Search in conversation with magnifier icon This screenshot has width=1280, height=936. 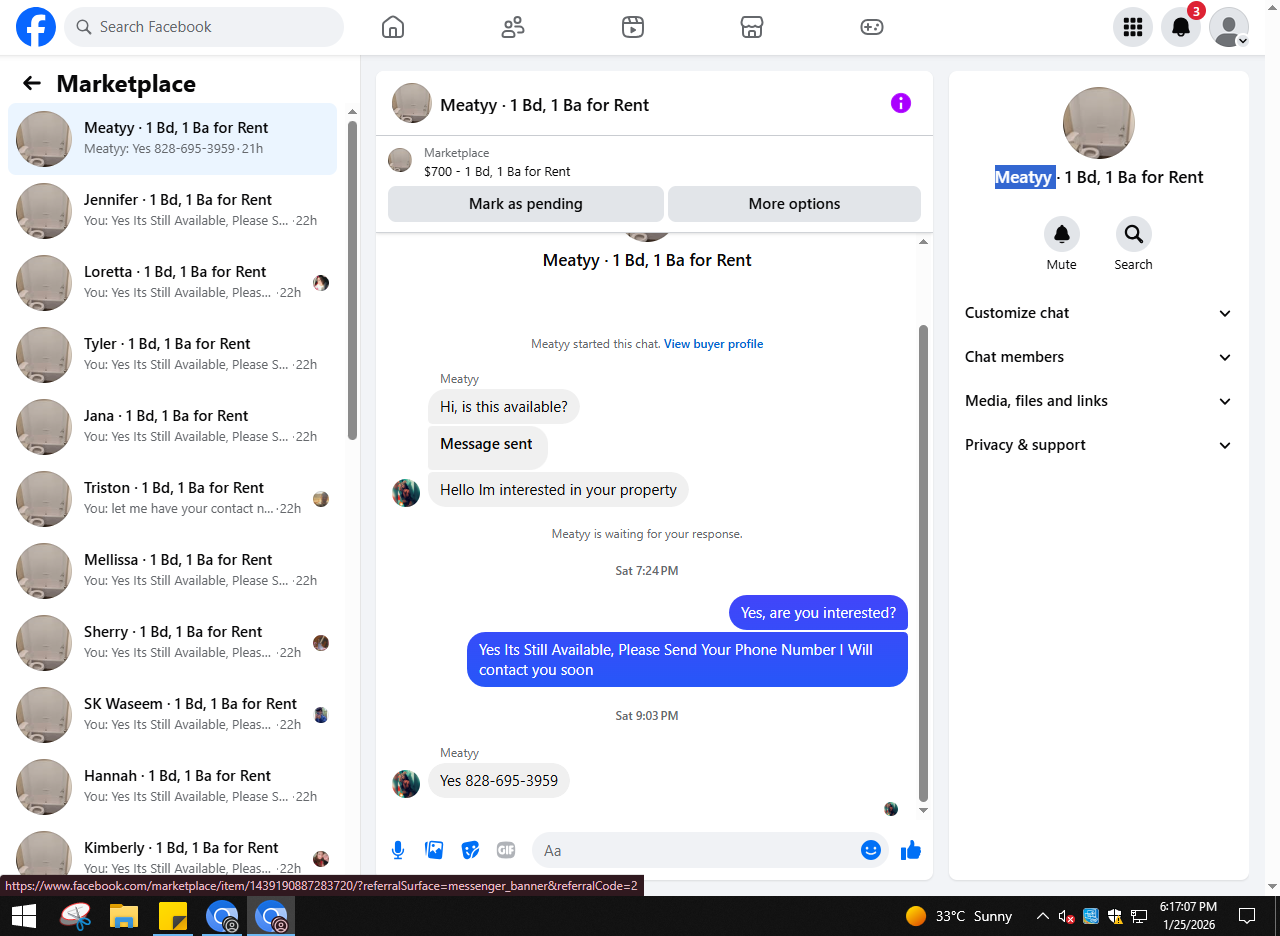click(x=1134, y=234)
